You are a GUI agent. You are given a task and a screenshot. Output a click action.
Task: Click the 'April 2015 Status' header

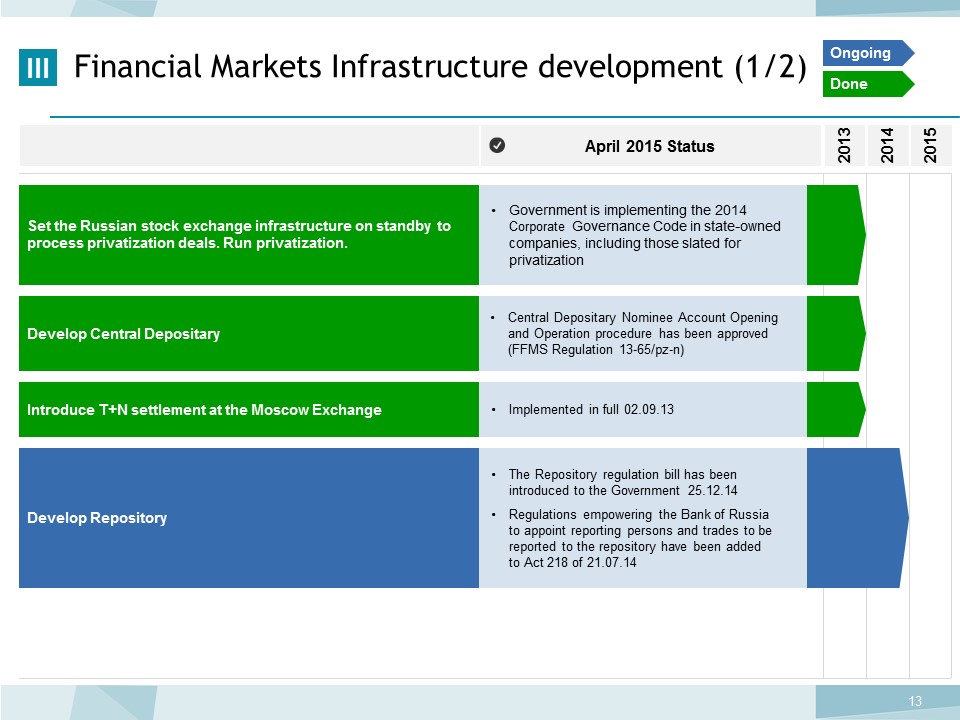[x=650, y=146]
